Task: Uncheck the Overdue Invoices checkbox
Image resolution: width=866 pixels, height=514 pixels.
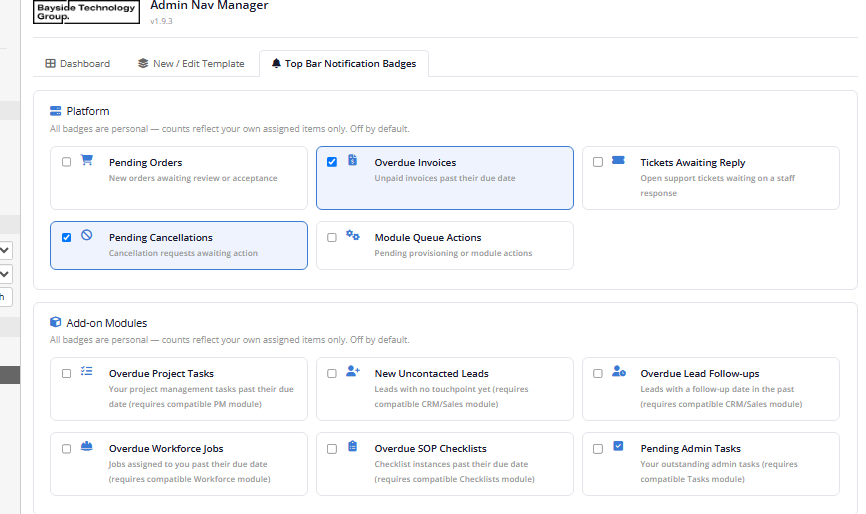Action: [332, 162]
